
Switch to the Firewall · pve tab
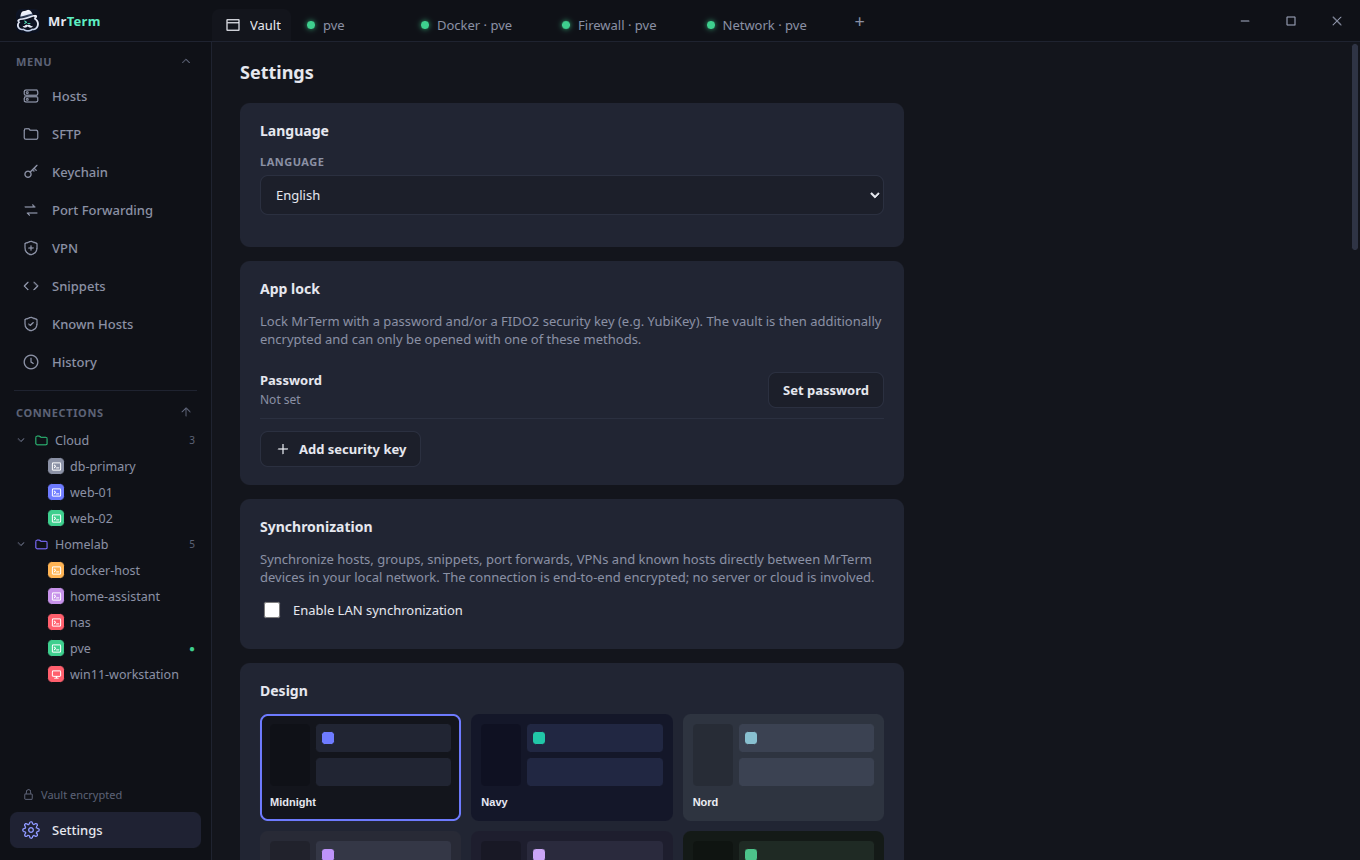608,25
